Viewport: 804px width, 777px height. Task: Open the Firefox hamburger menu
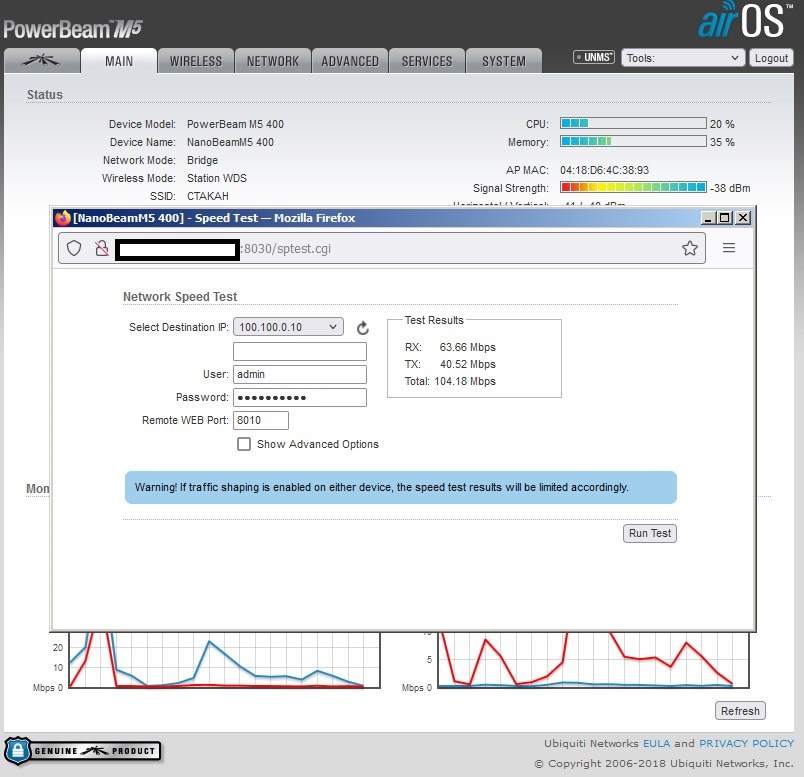coord(729,248)
